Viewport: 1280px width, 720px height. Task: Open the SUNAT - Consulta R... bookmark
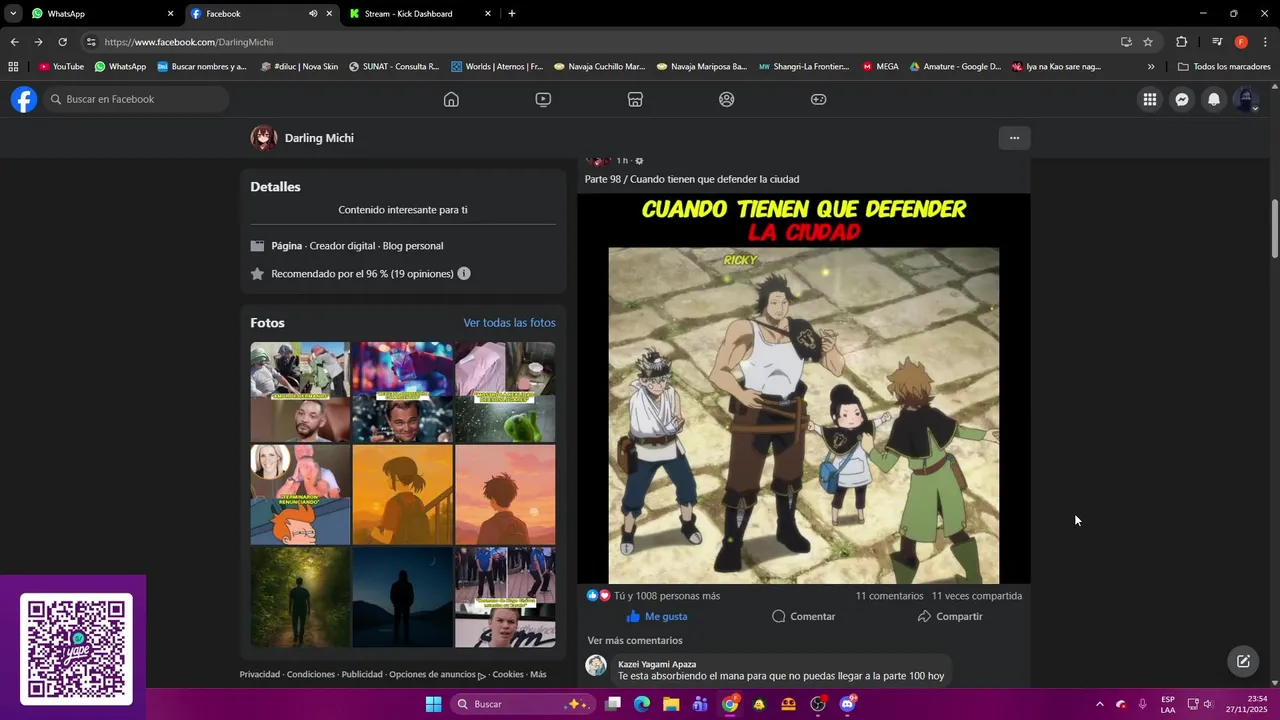coord(394,67)
